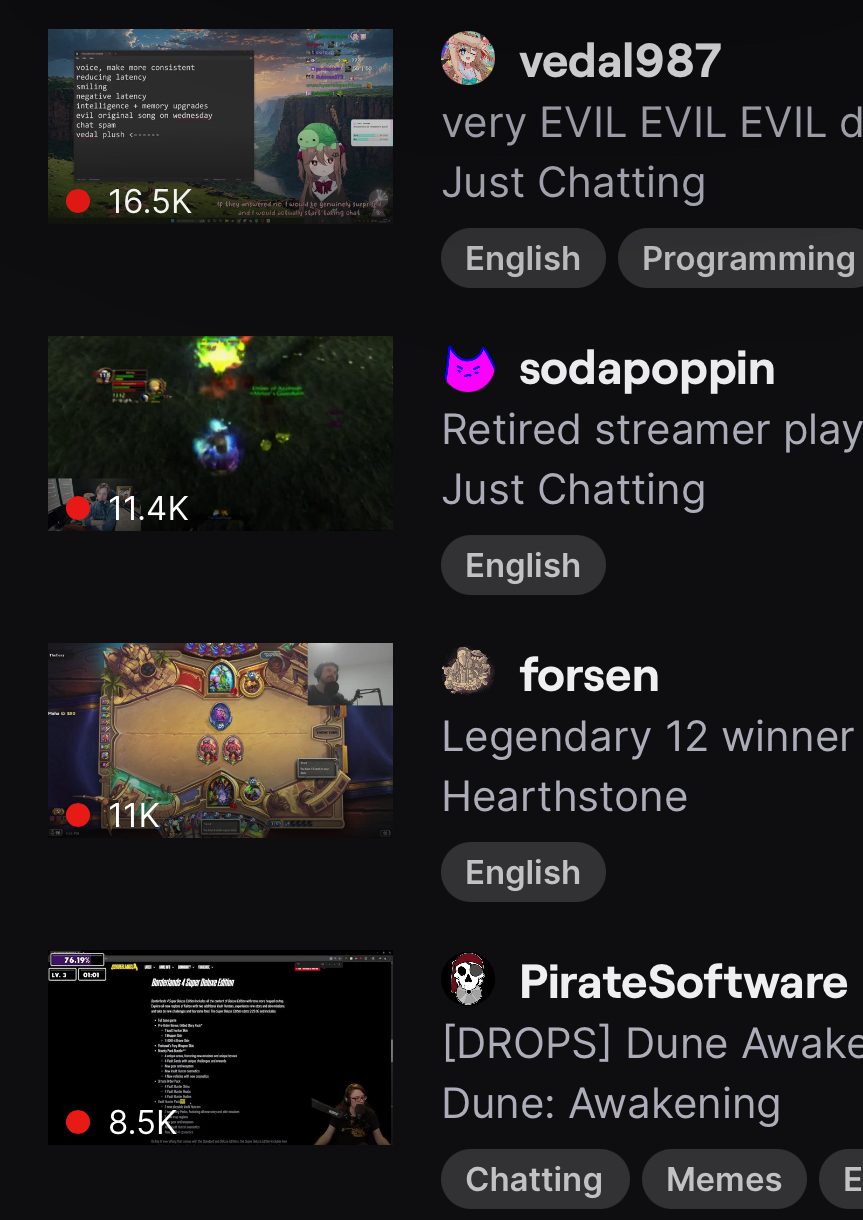863x1220 pixels.
Task: Click PirateSoftware's skull pirate avatar
Action: (468, 980)
